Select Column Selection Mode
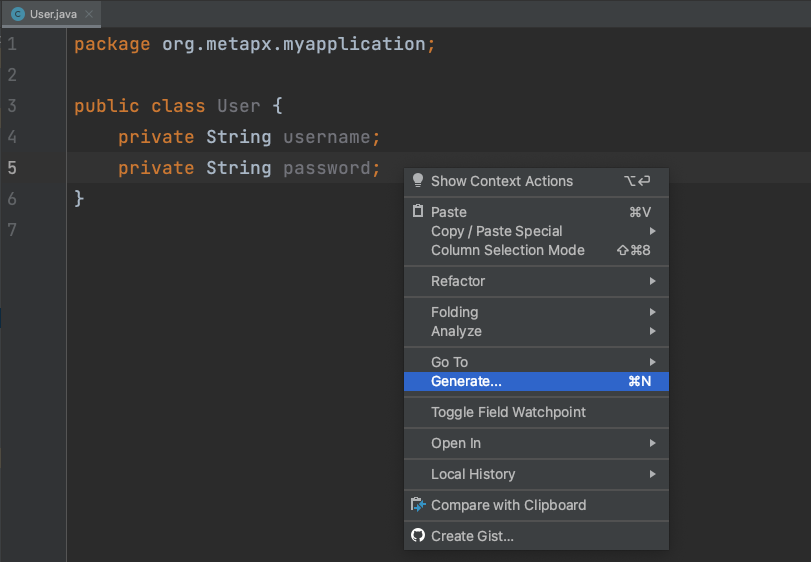Viewport: 811px width, 562px height. coord(536,250)
